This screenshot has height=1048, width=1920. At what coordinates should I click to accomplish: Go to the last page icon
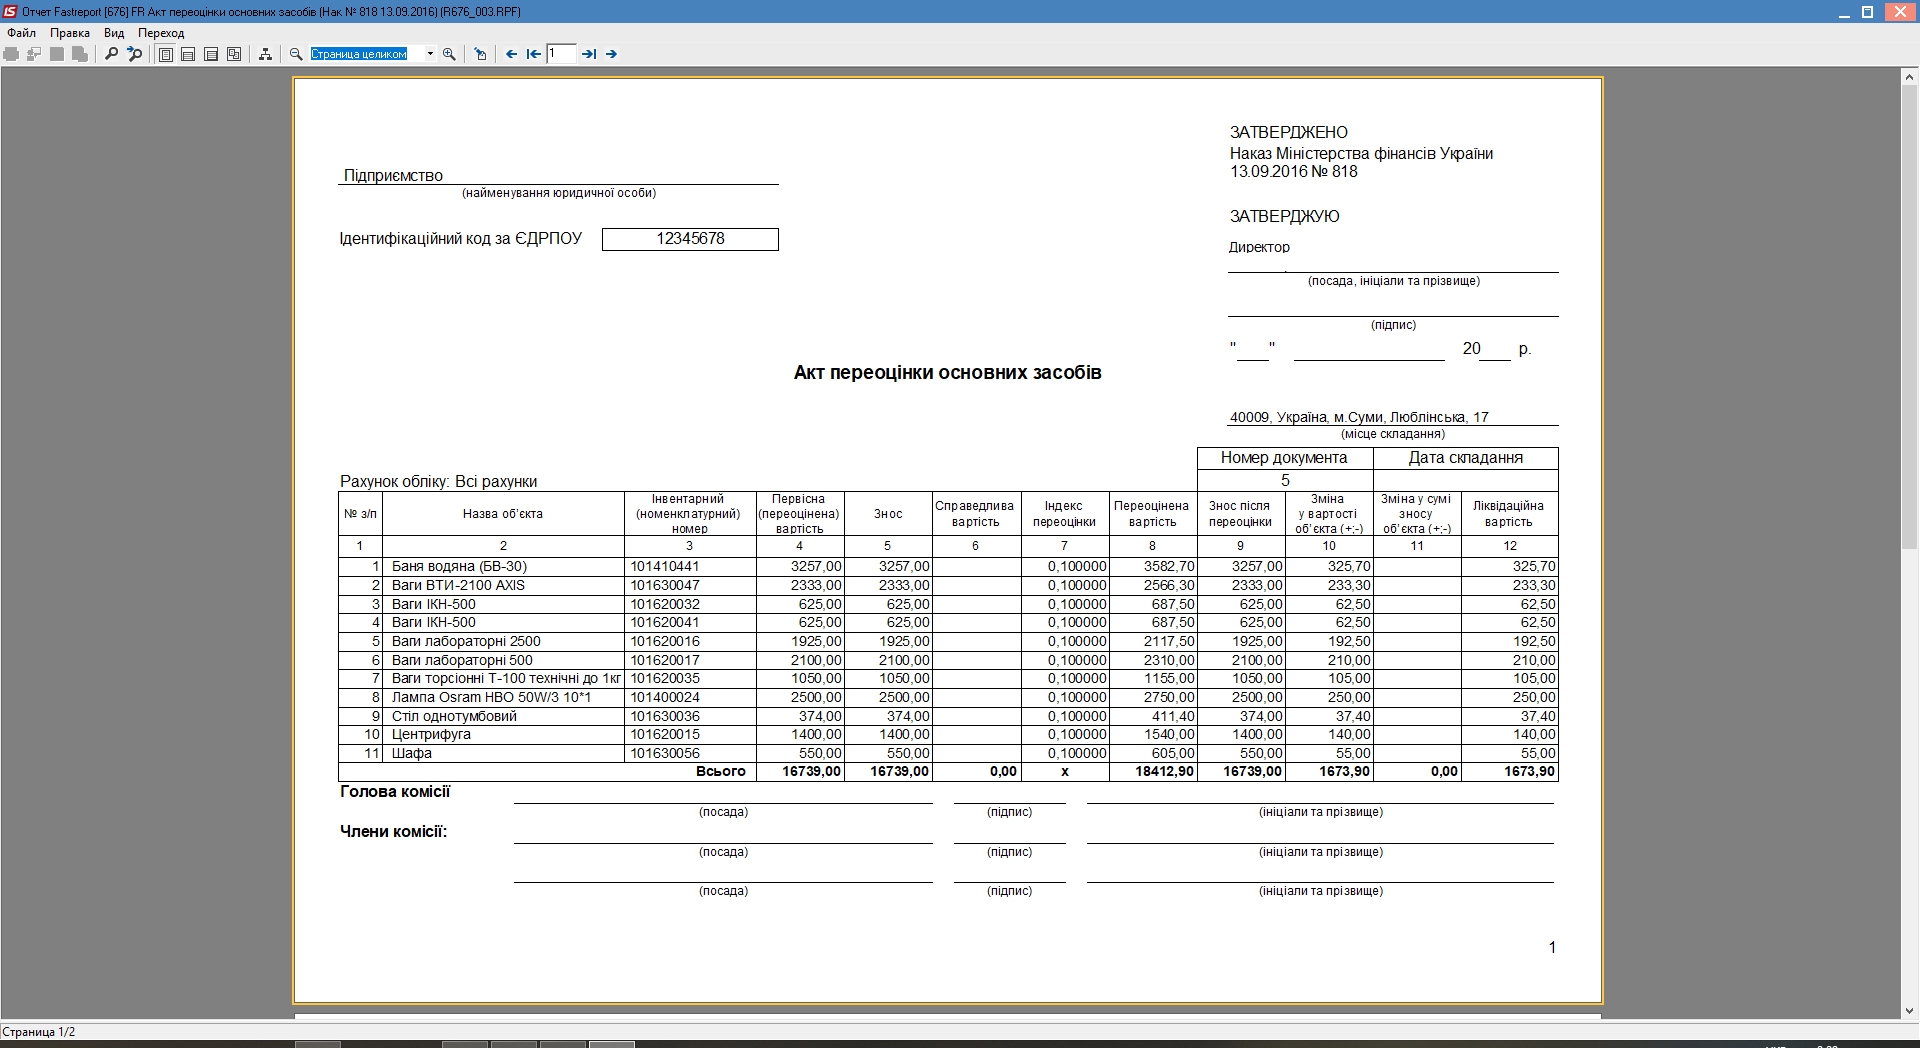589,54
